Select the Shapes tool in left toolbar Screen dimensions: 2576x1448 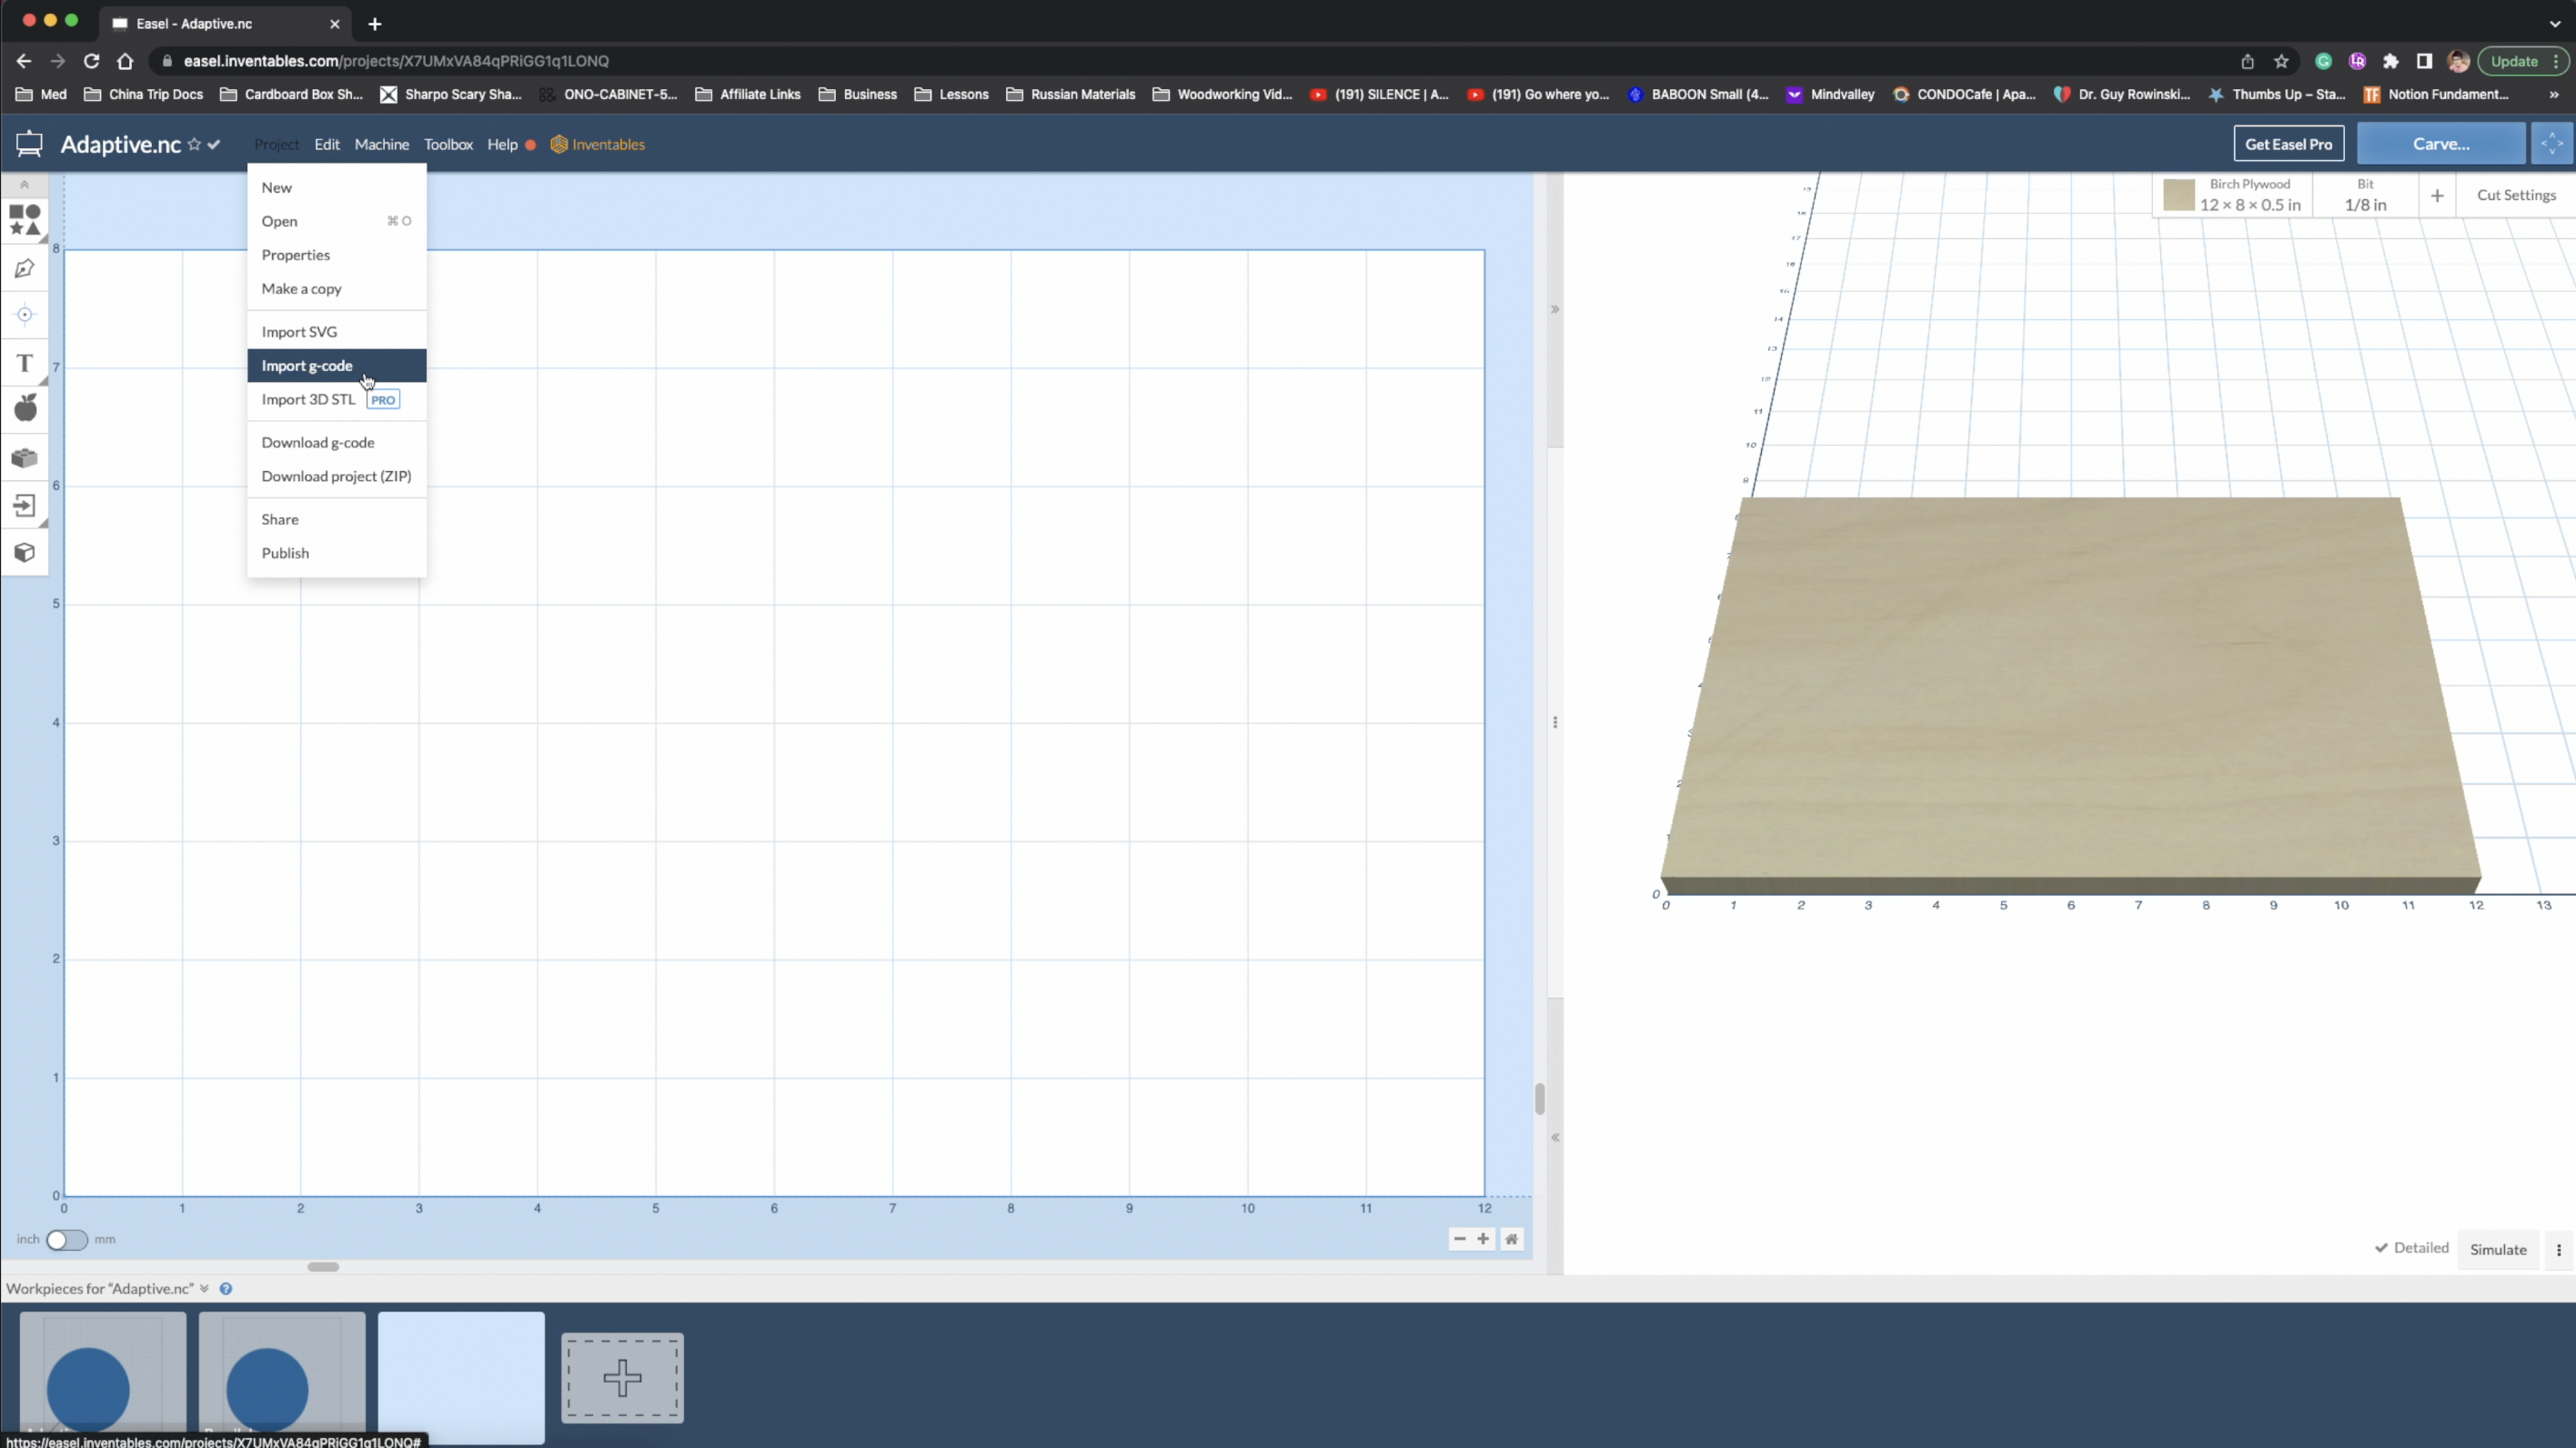[x=25, y=219]
